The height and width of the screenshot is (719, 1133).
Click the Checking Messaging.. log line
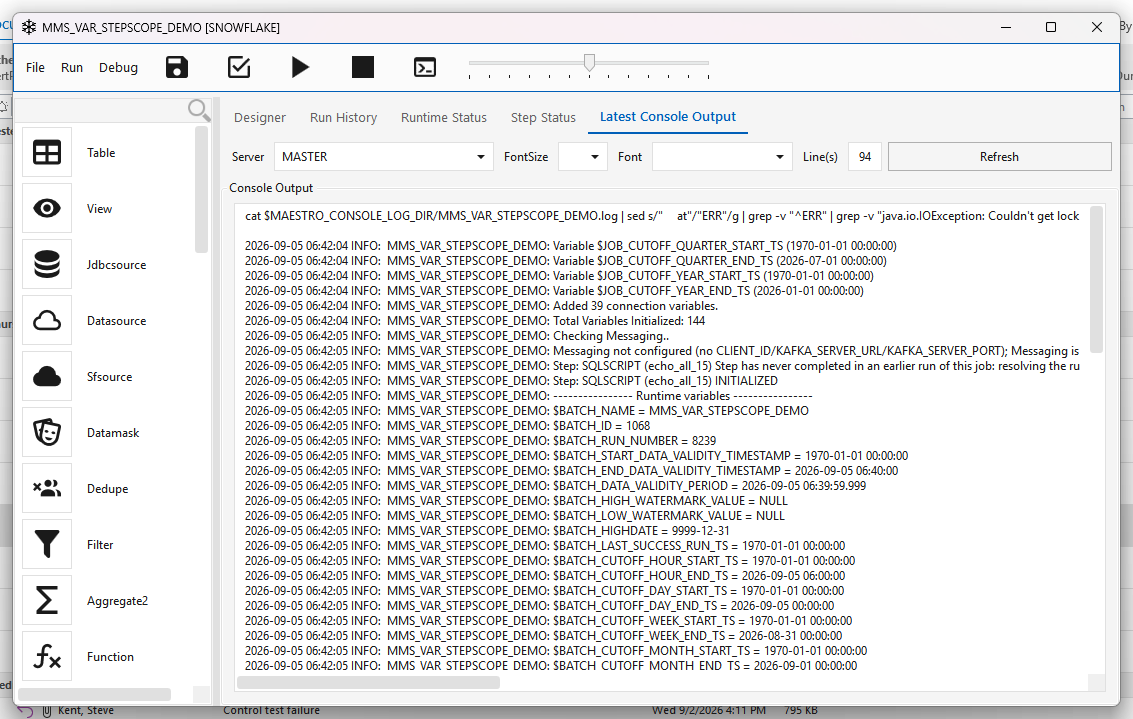point(457,336)
